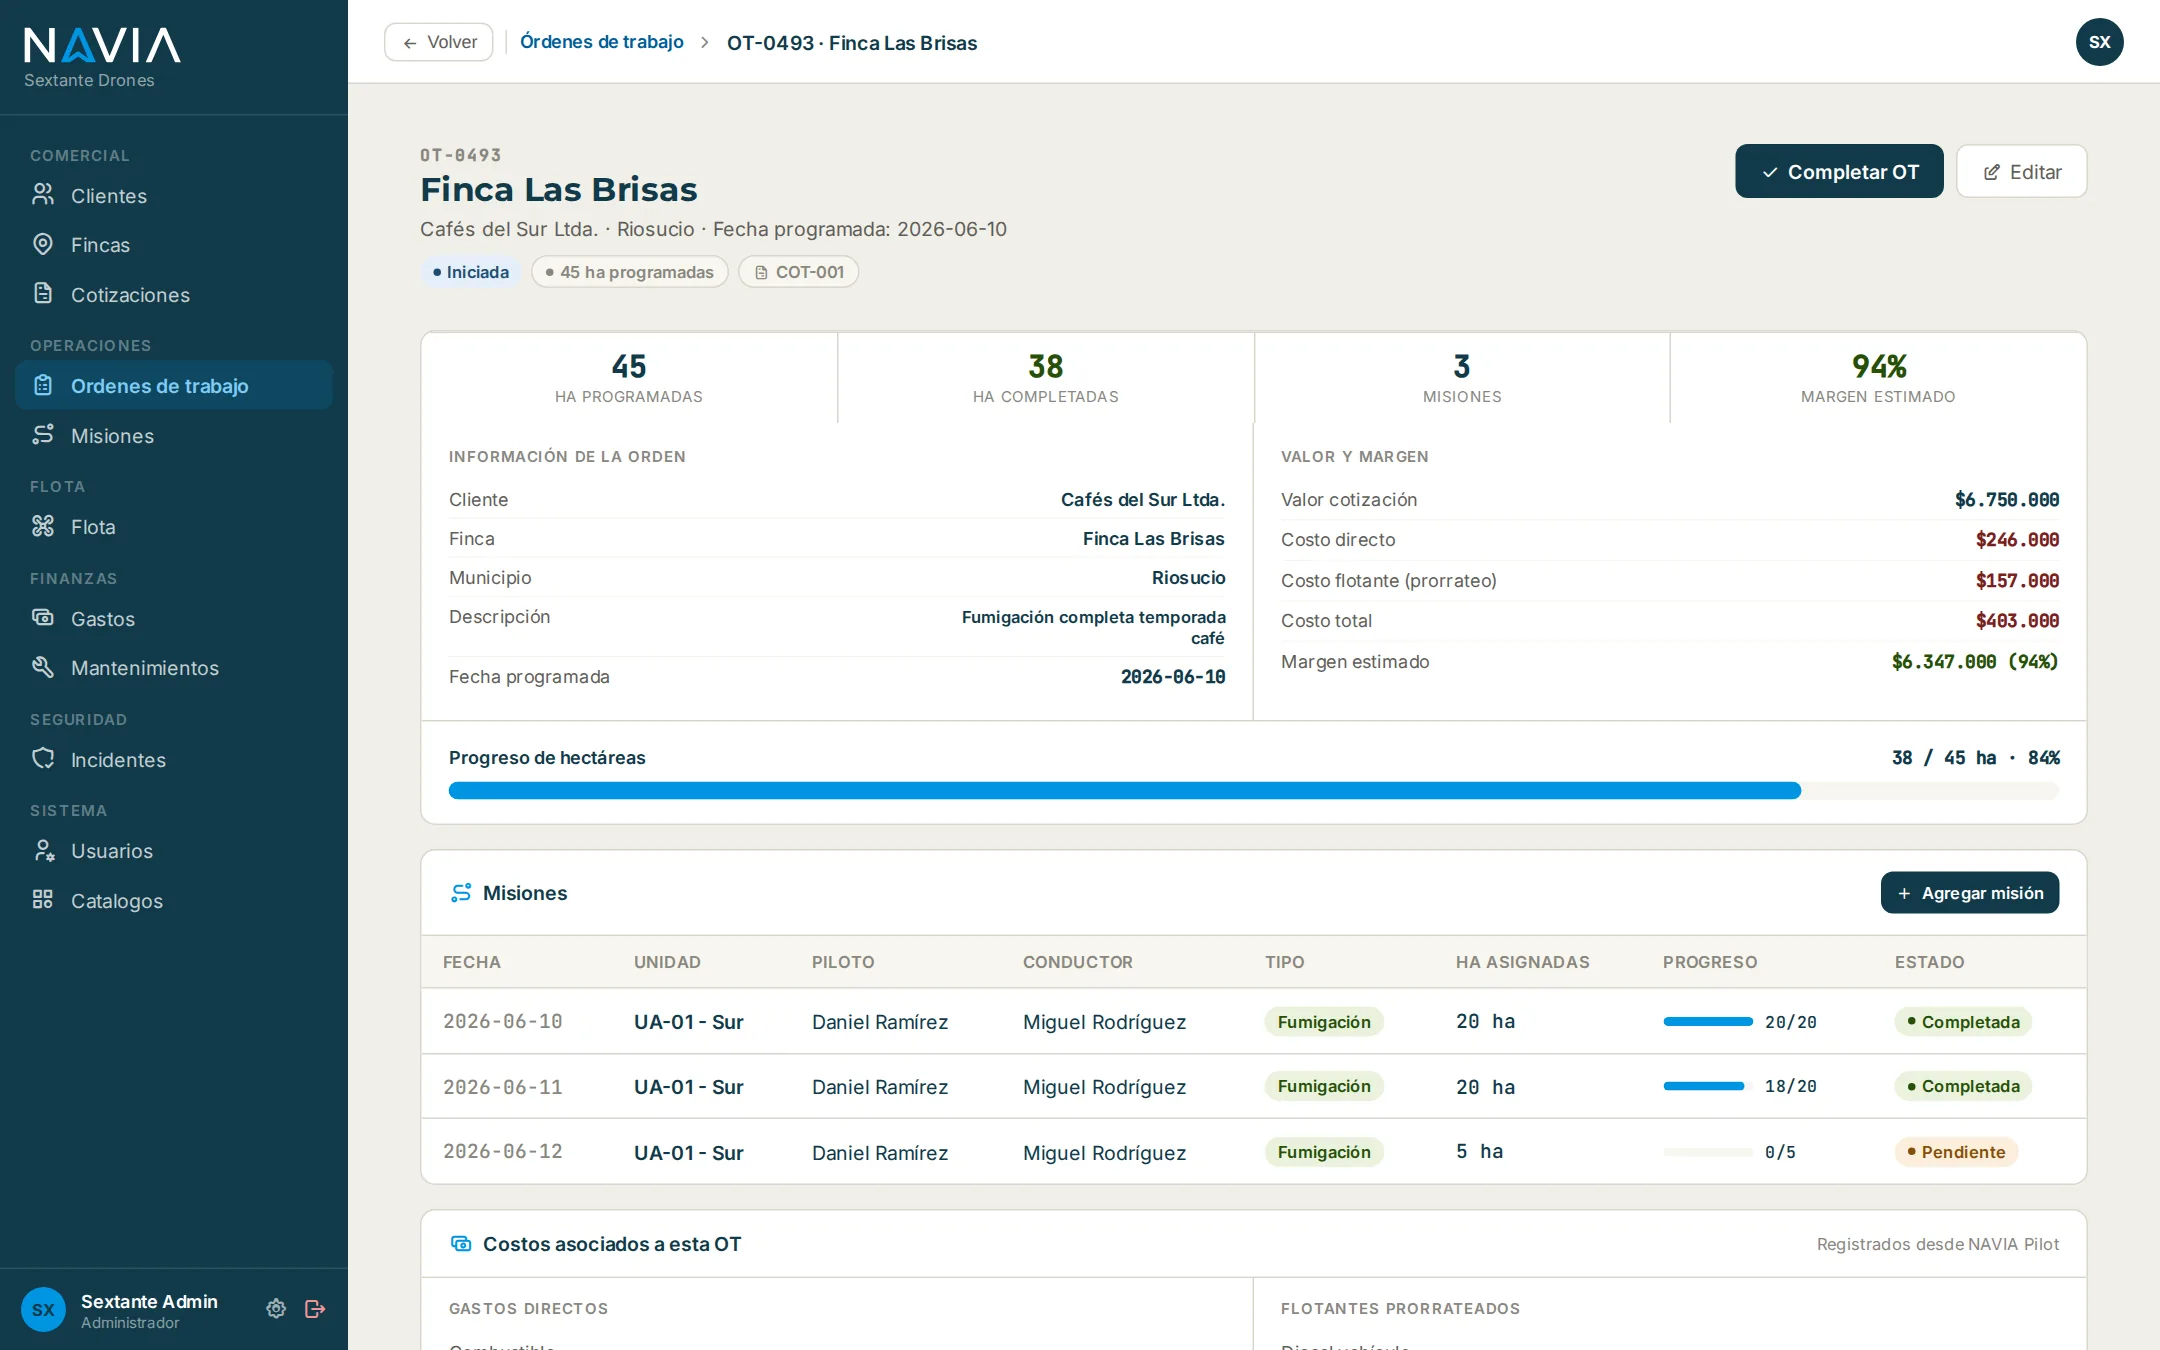This screenshot has height=1350, width=2160.
Task: Select the mission row dated 2026-06-12
Action: 1253,1152
